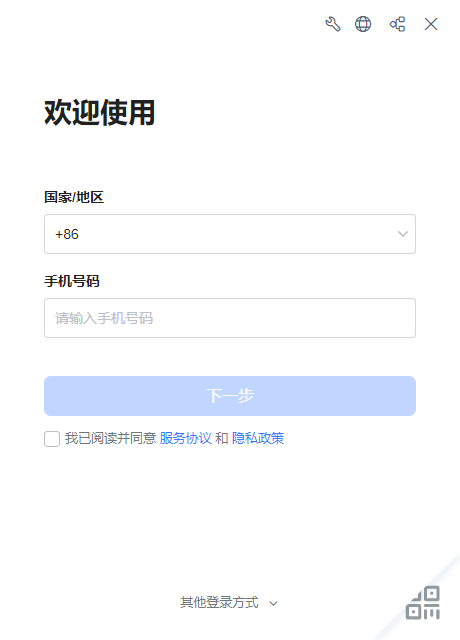Open the globe language selector icon
Screen dimensions: 460x640
pyautogui.click(x=363, y=24)
